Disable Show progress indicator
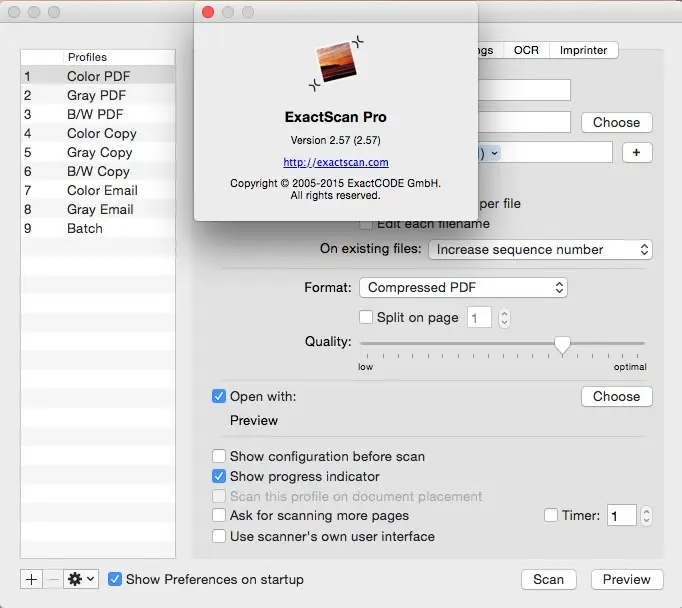Viewport: 682px width, 608px height. [x=219, y=476]
